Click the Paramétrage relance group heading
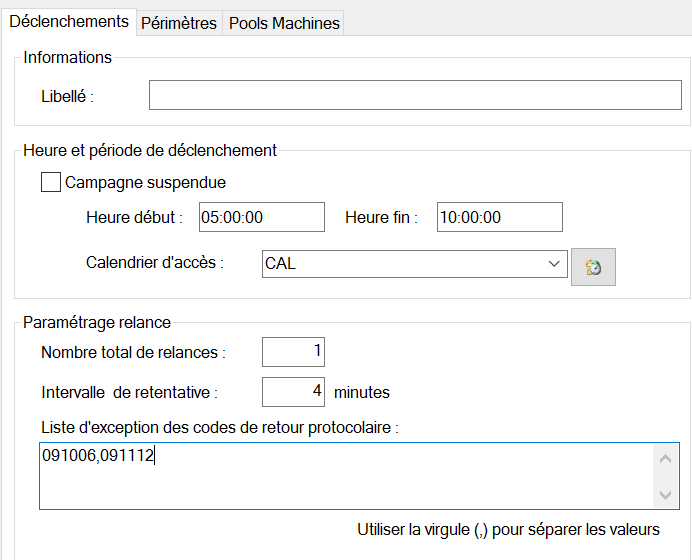The image size is (692, 560). [x=97, y=322]
